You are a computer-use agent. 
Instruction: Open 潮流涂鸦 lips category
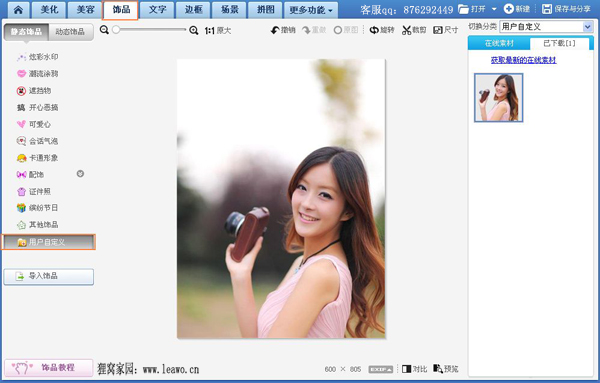pyautogui.click(x=38, y=73)
